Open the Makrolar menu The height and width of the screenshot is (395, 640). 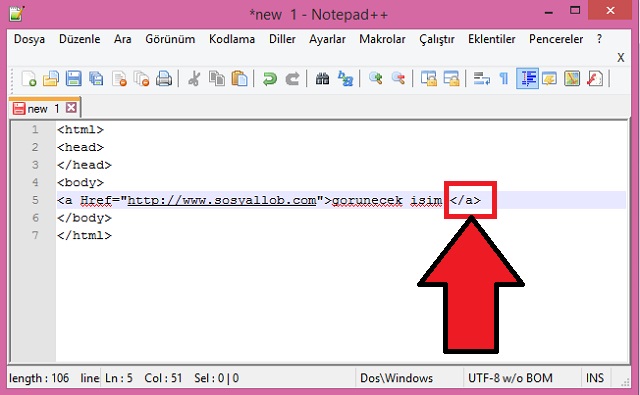382,39
